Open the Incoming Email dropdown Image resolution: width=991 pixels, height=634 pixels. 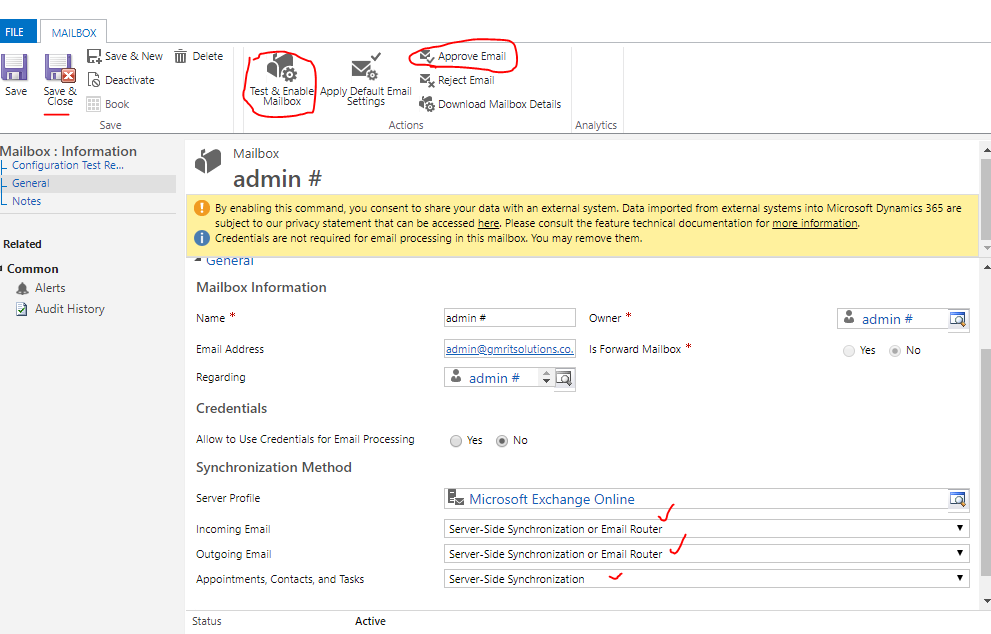706,528
